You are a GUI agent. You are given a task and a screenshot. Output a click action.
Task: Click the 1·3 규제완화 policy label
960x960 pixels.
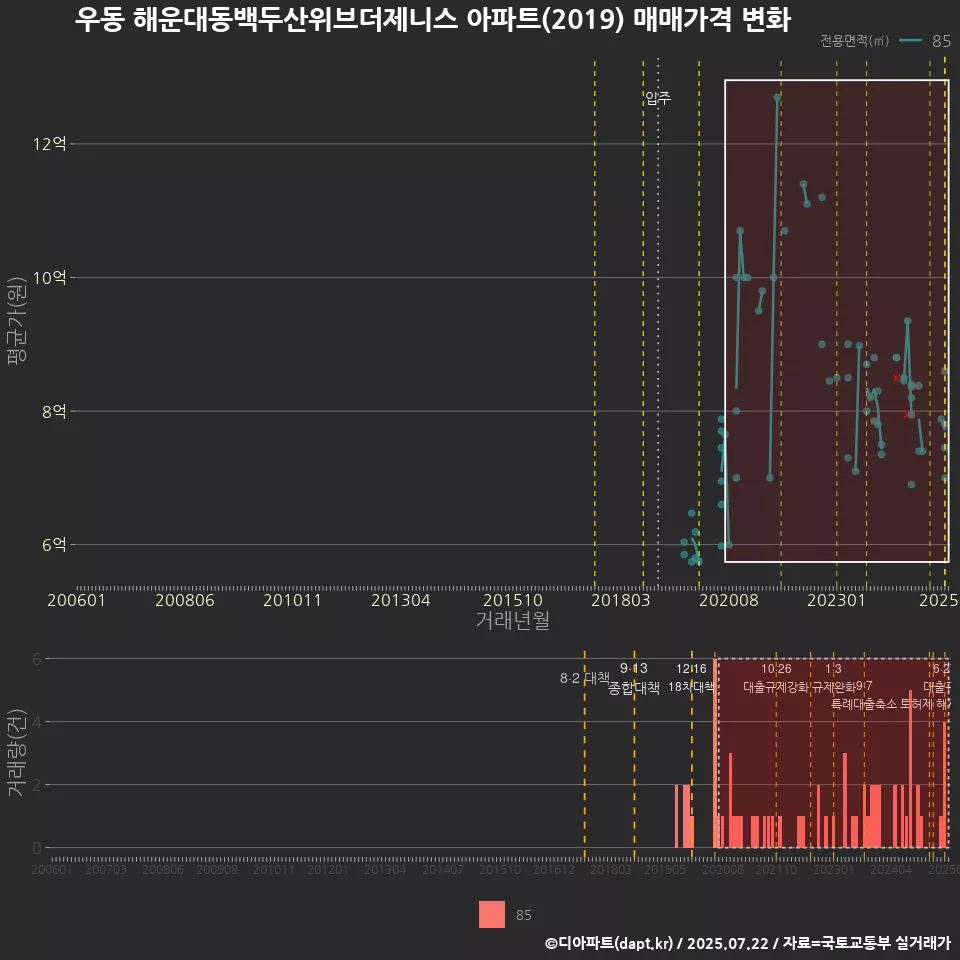click(x=833, y=678)
